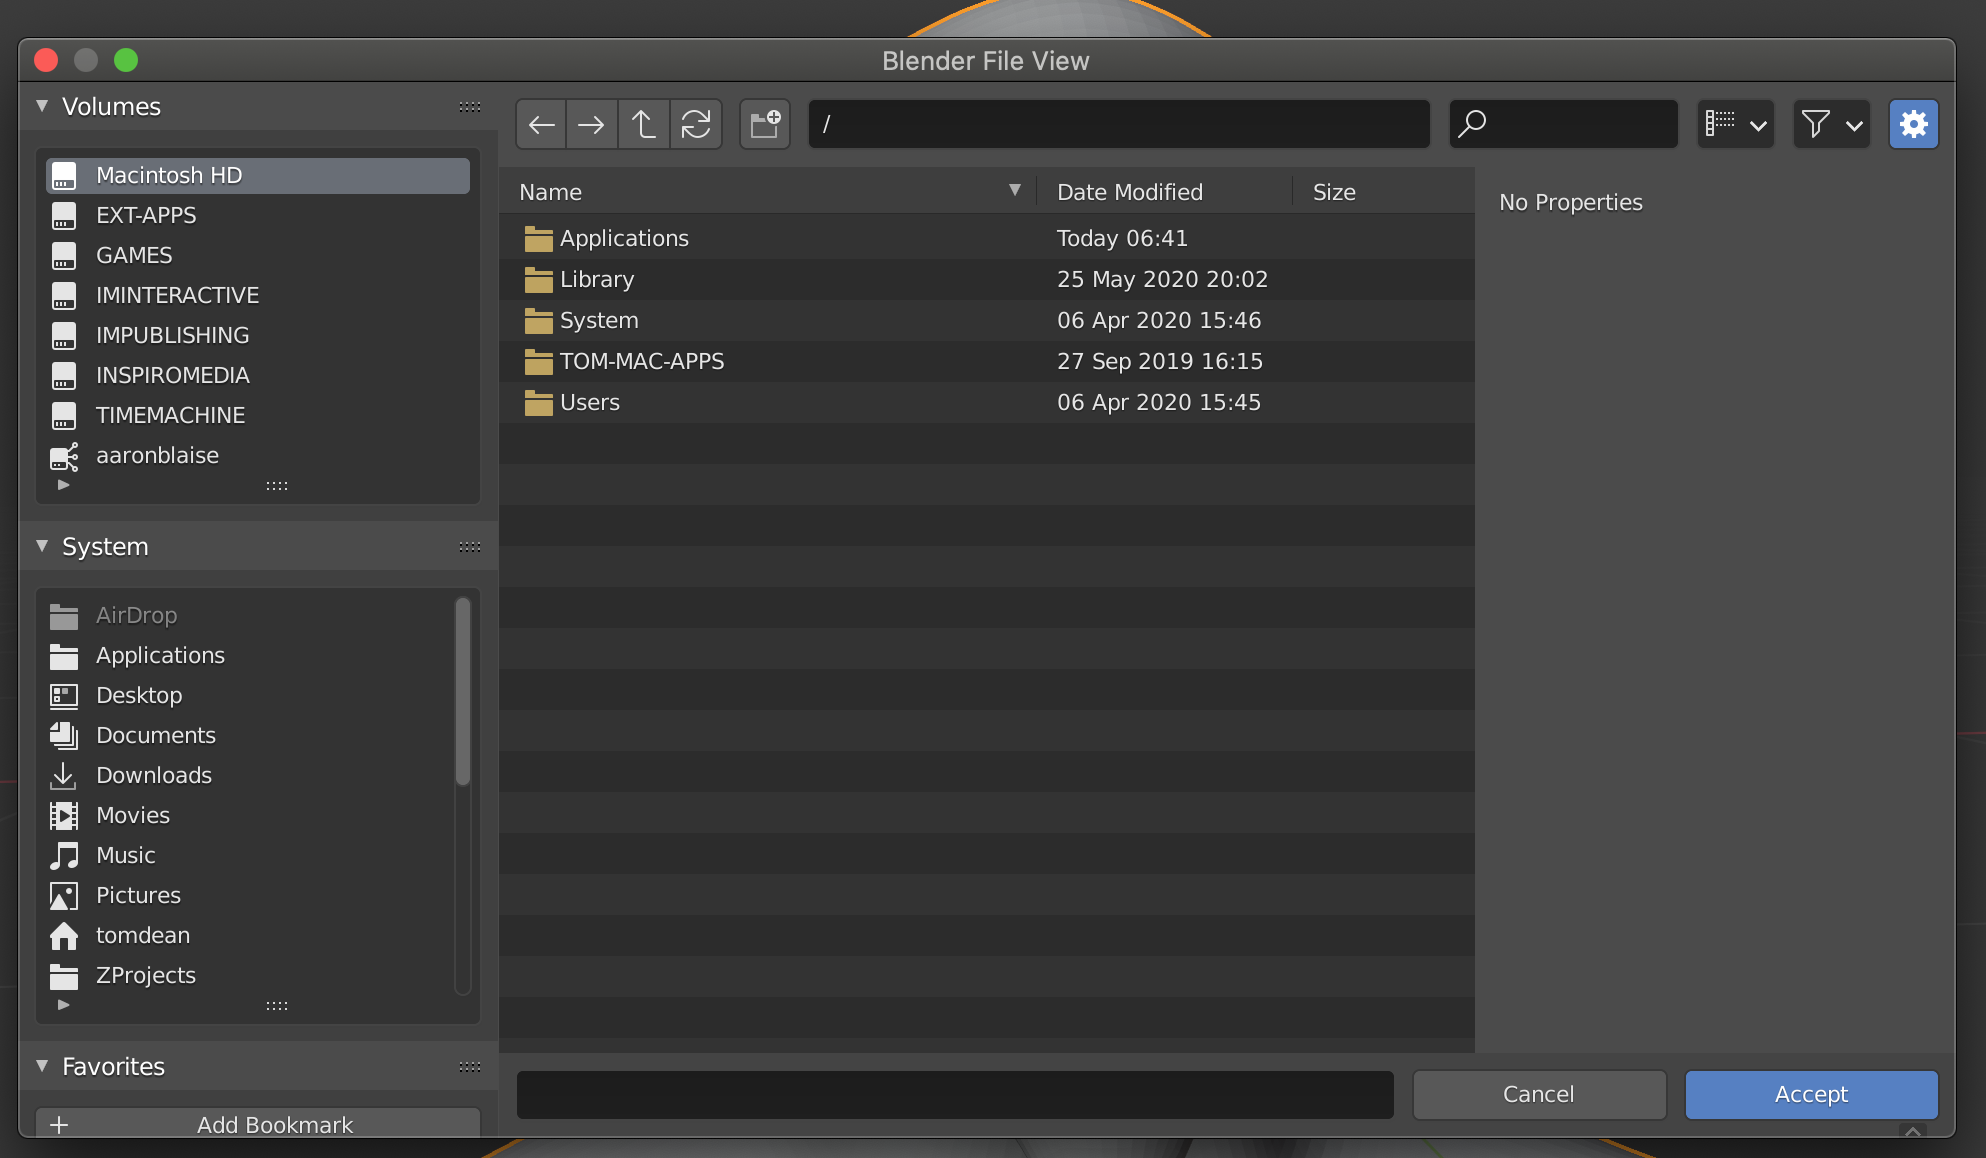Select the EXT-APPS volume
1986x1158 pixels.
tap(258, 215)
